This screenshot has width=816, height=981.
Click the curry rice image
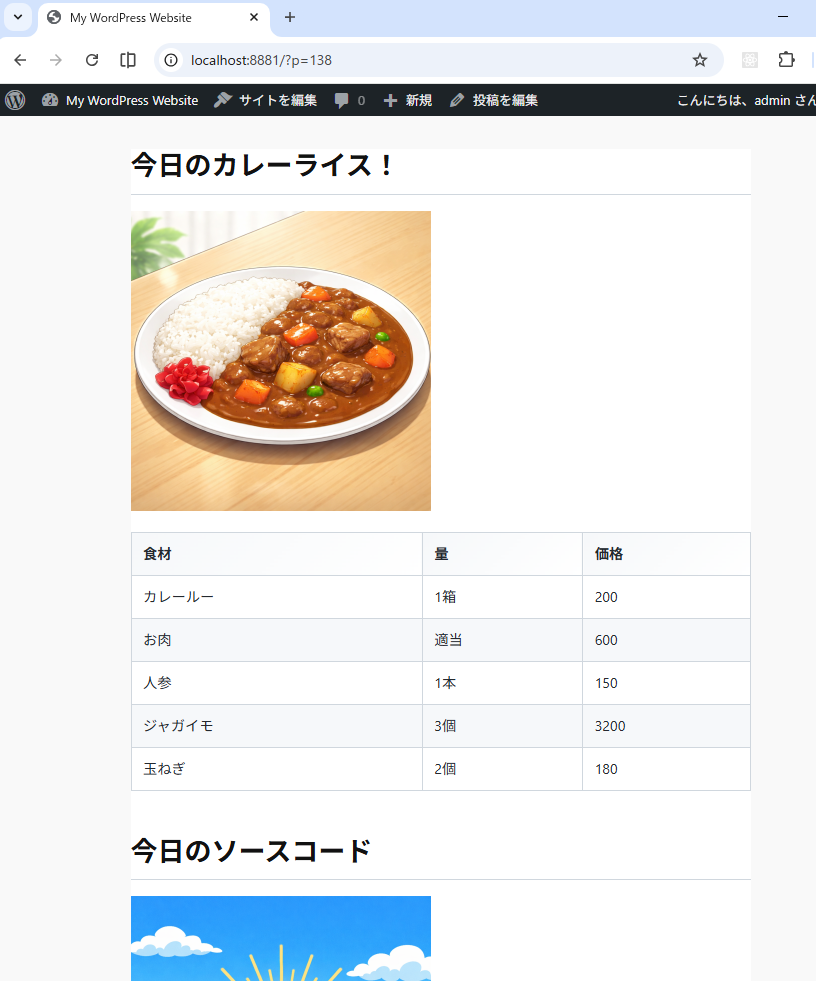[281, 361]
